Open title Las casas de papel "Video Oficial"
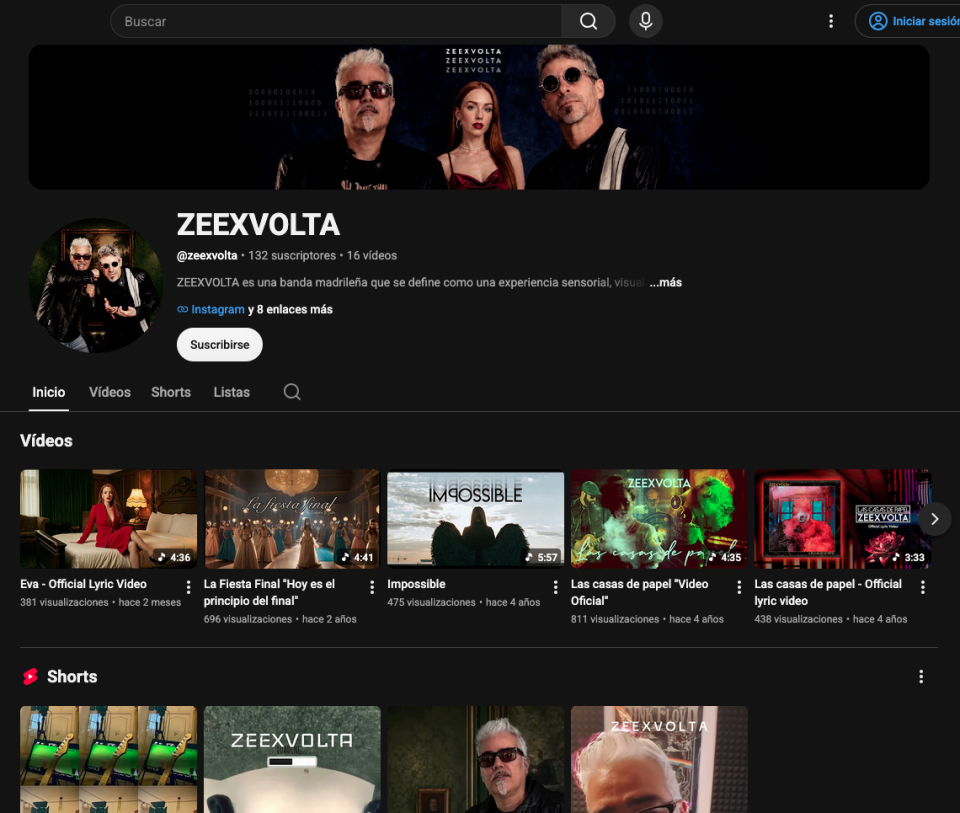The height and width of the screenshot is (813, 960). [639, 592]
